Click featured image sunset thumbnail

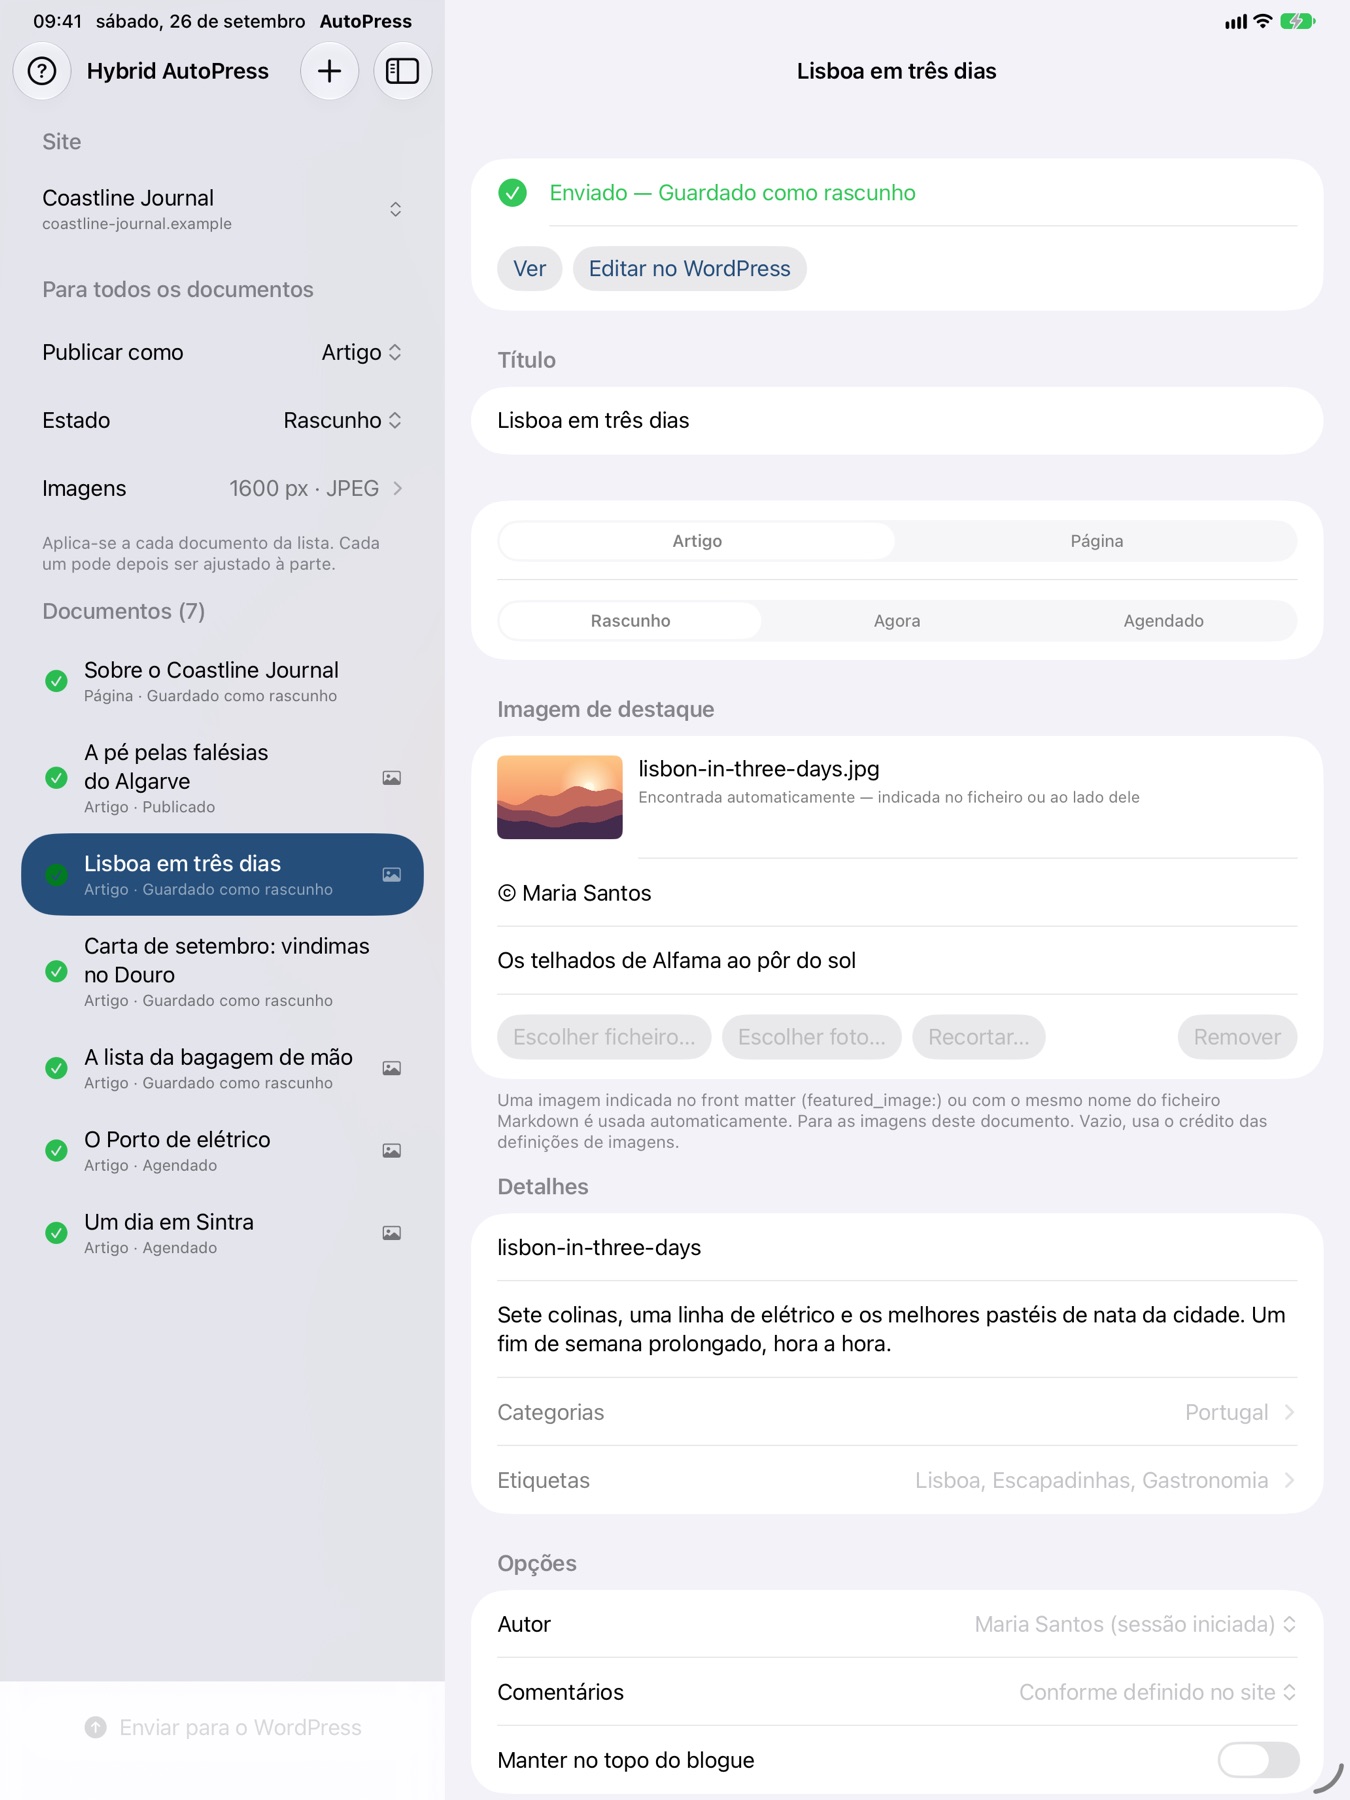pyautogui.click(x=560, y=797)
